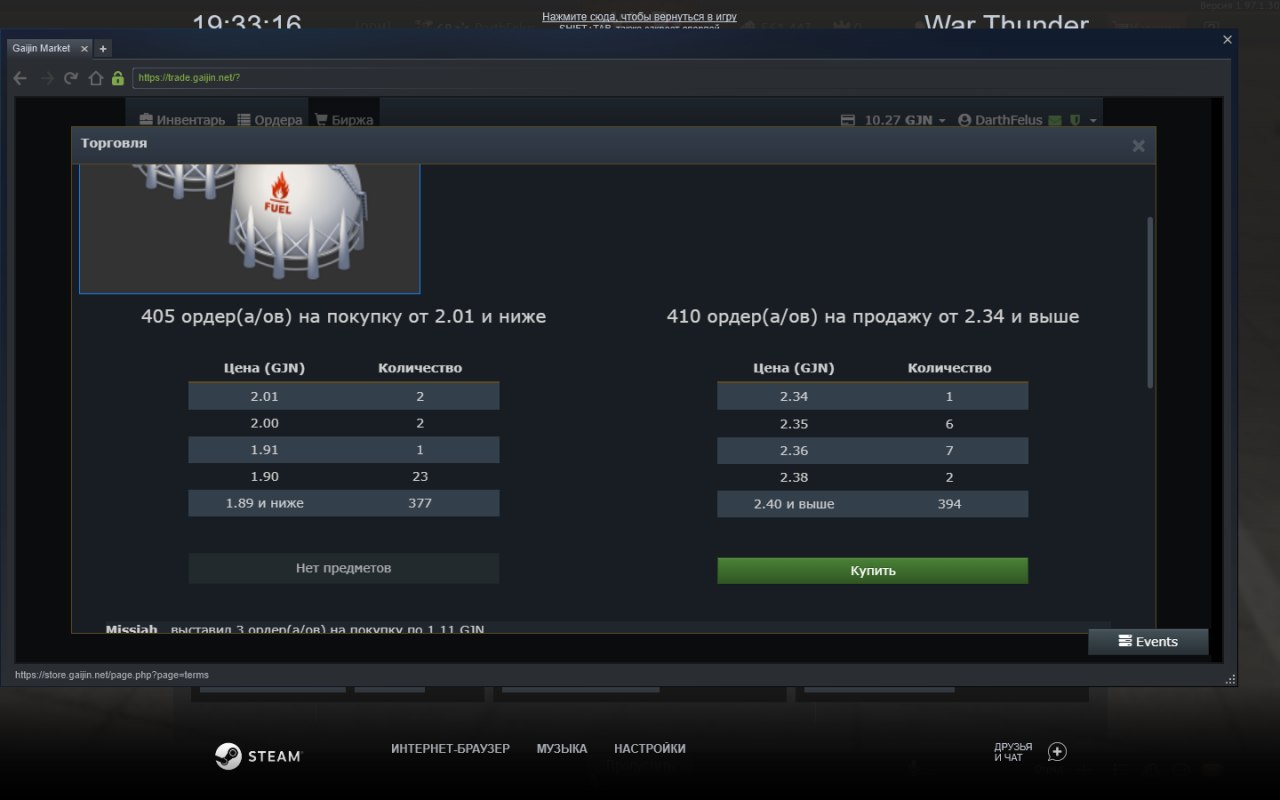Click the buy orders Цена (GJN) header
Viewport: 1280px width, 800px height.
pyautogui.click(x=264, y=368)
